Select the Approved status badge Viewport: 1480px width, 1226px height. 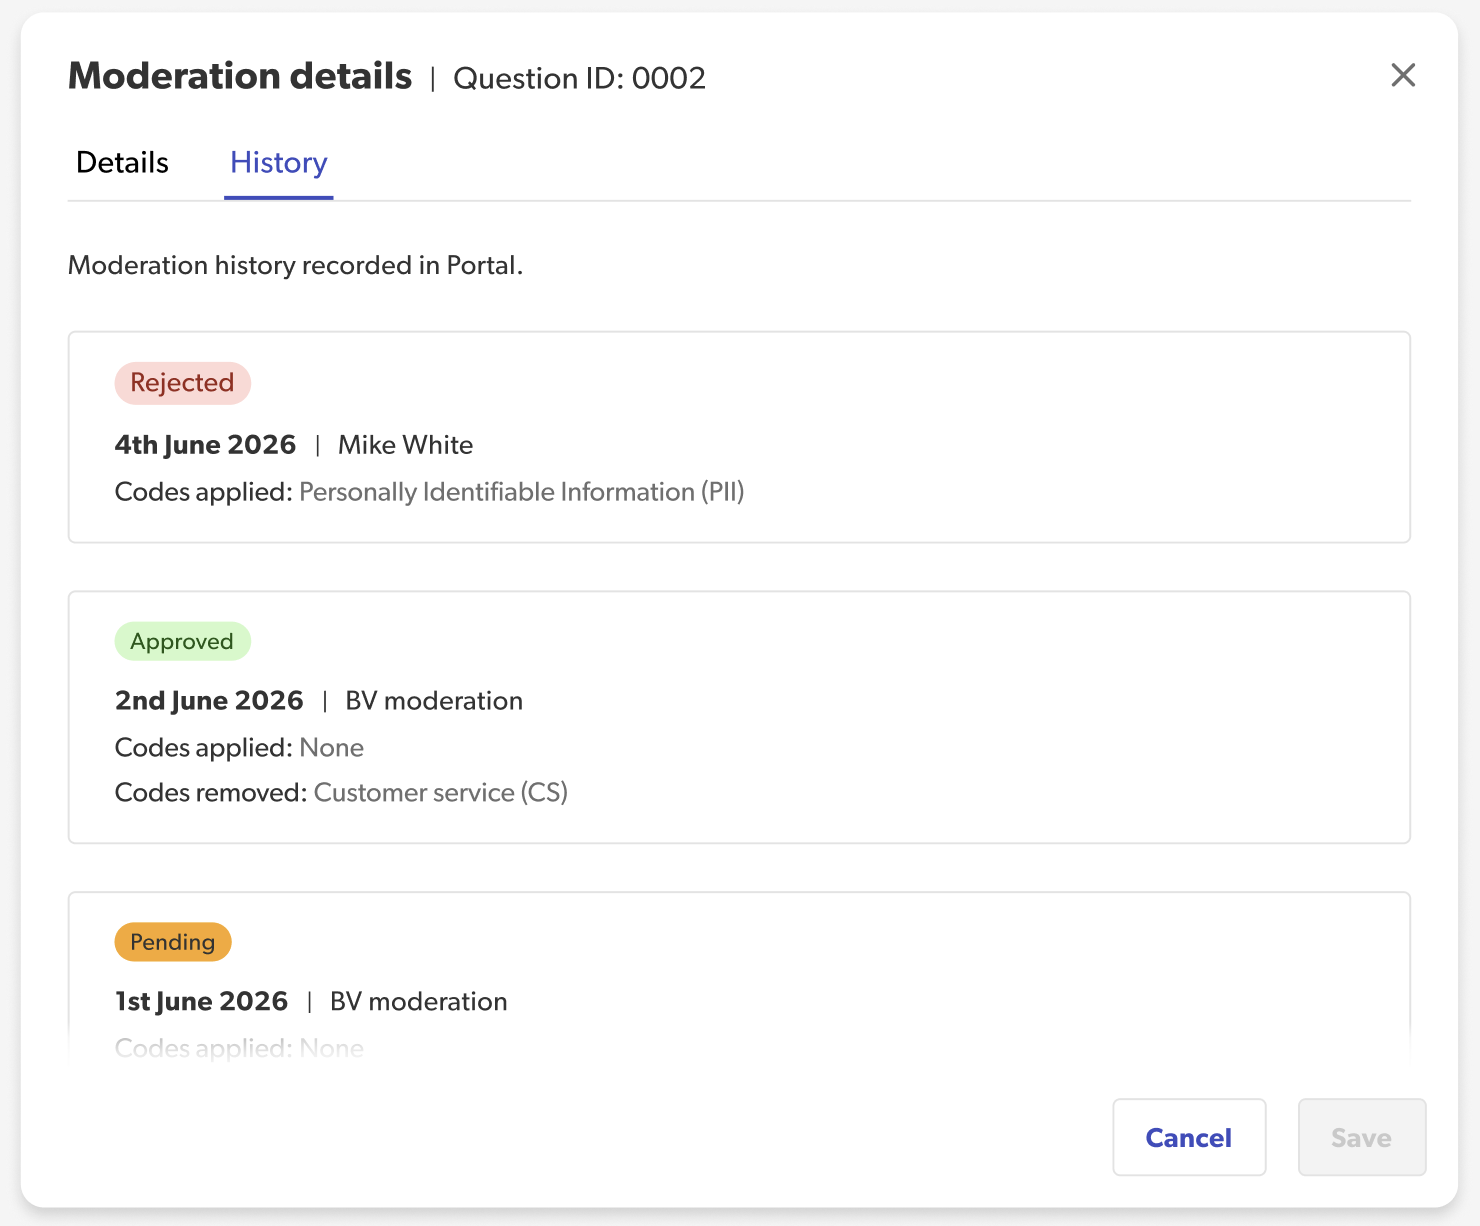182,641
